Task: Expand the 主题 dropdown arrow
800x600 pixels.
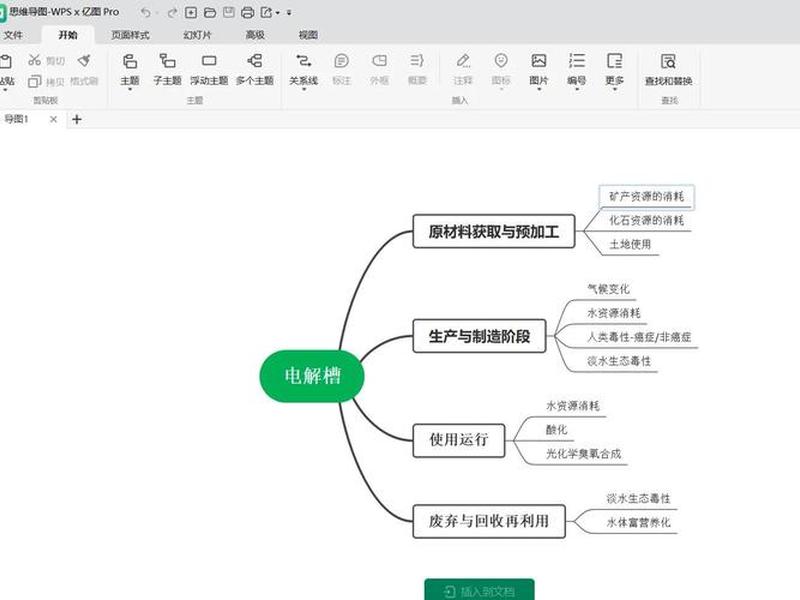Action: (130, 90)
